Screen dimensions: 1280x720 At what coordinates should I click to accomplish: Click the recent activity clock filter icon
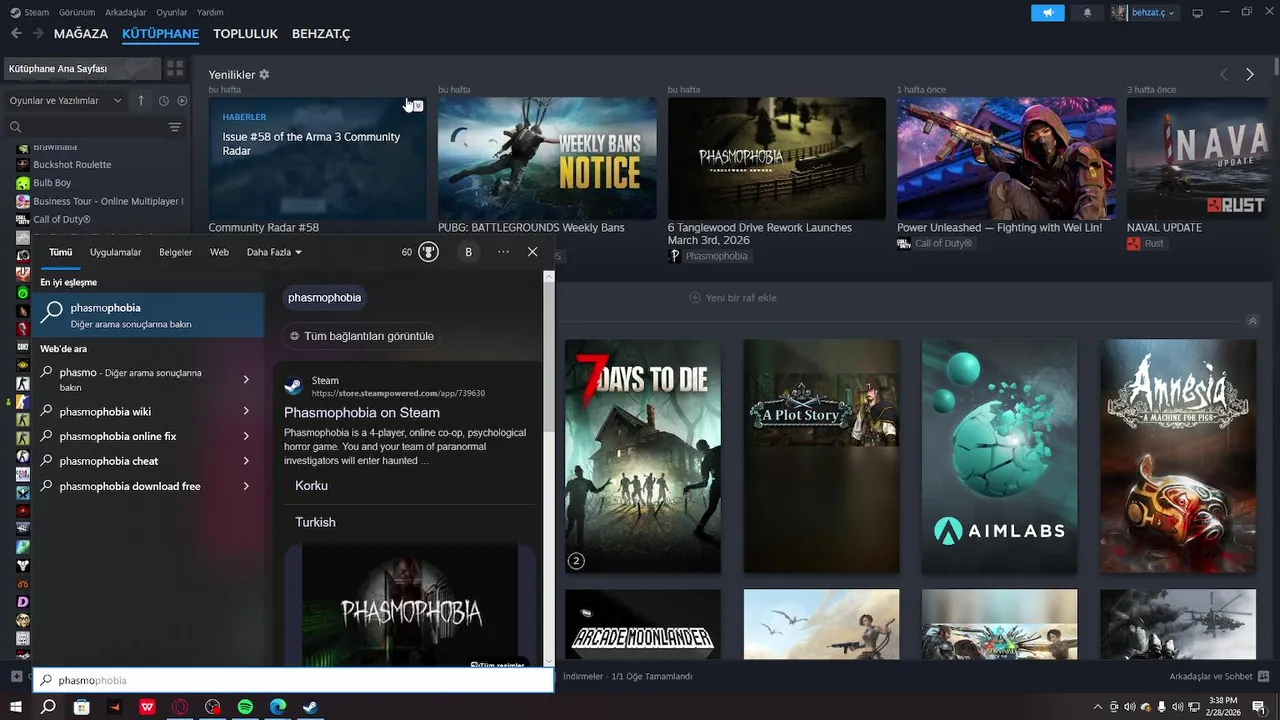[x=163, y=101]
